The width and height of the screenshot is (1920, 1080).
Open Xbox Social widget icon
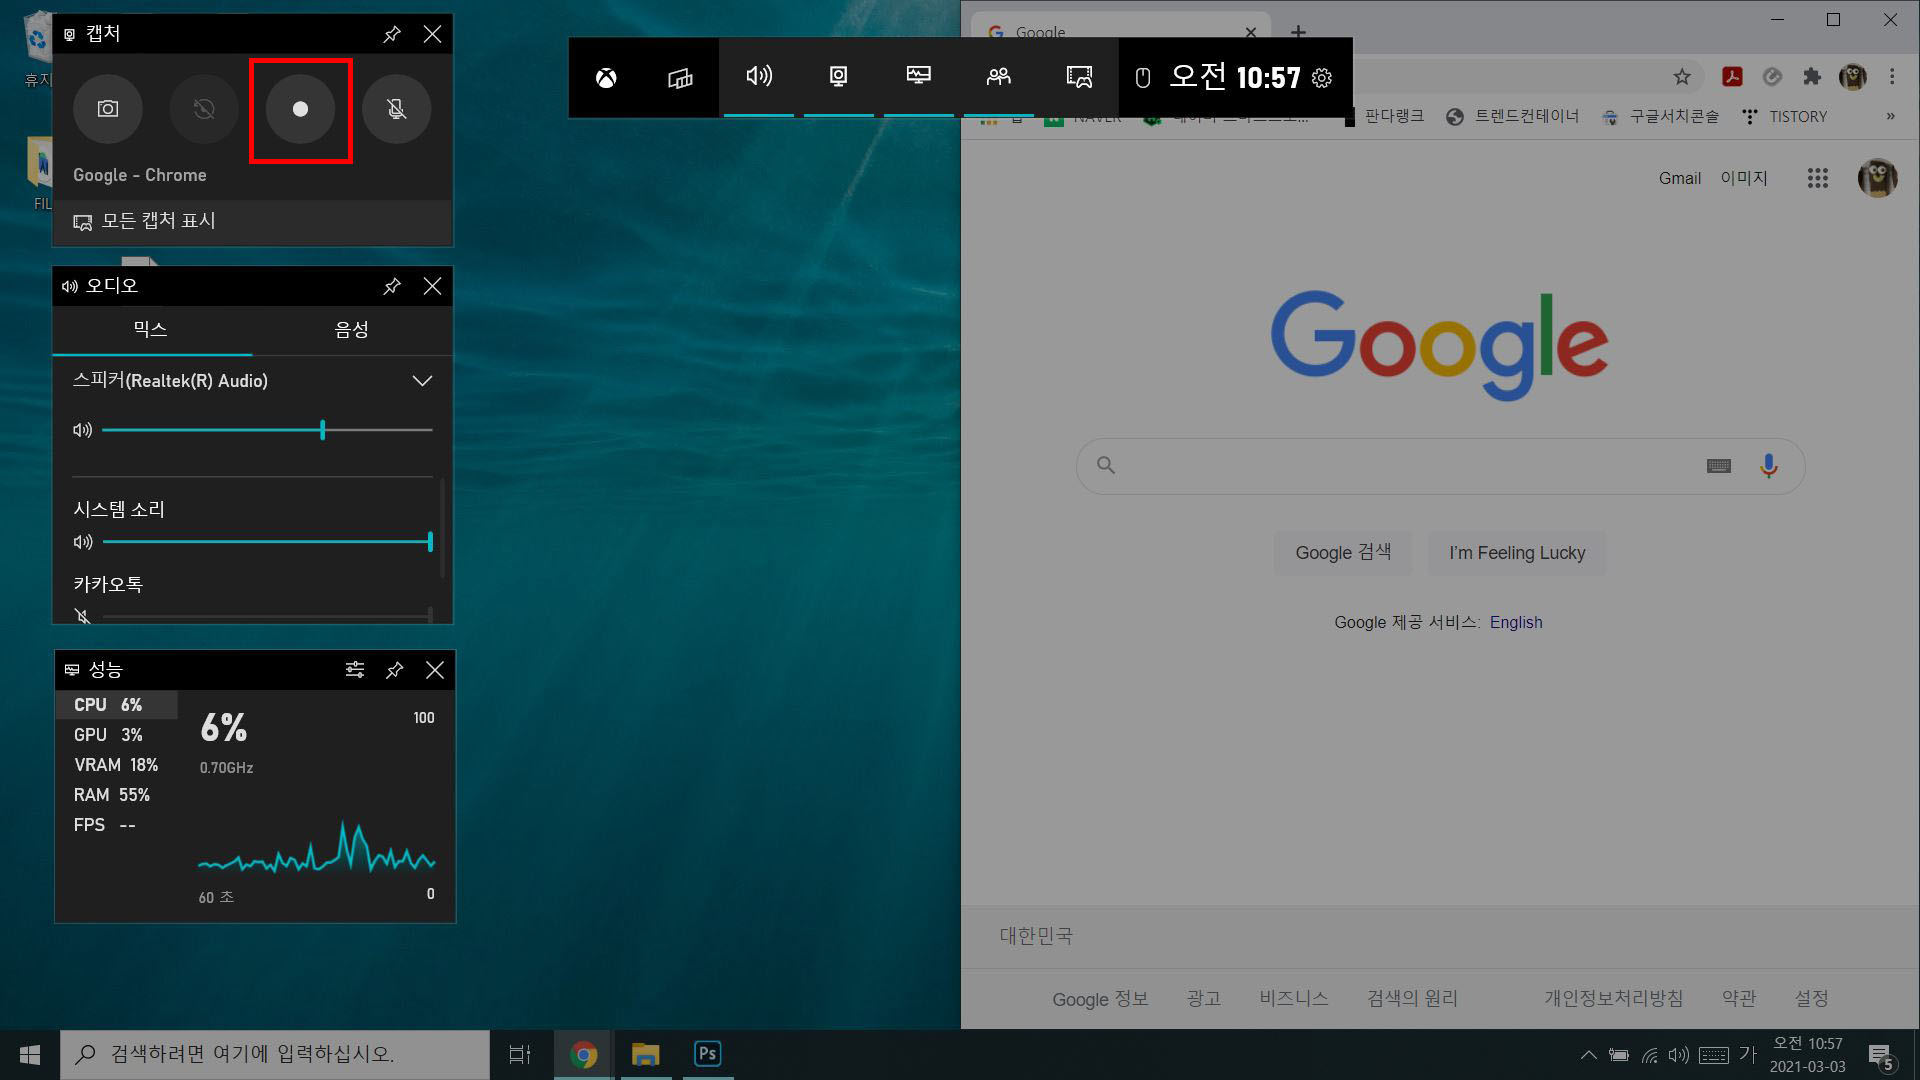tap(998, 77)
